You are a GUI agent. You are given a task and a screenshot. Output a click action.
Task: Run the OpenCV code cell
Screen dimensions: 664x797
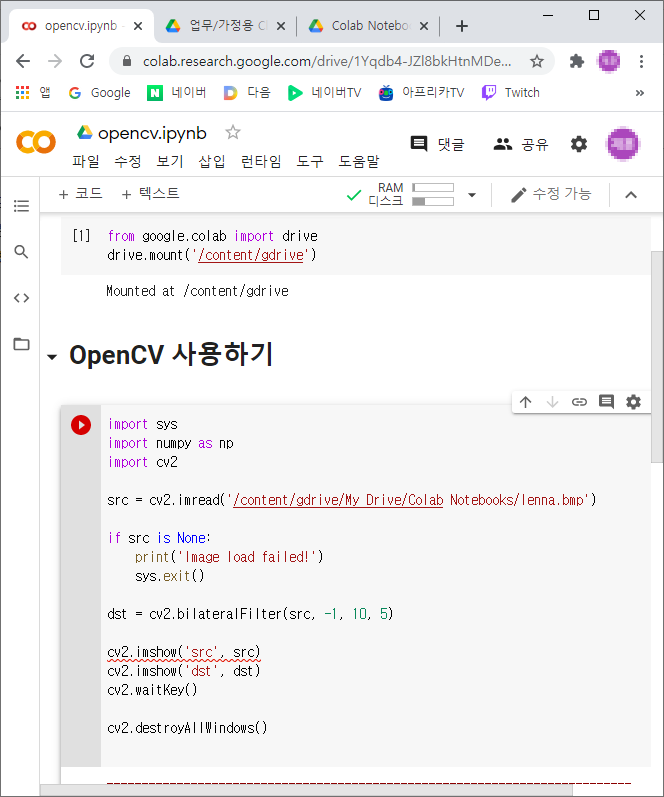(x=81, y=425)
